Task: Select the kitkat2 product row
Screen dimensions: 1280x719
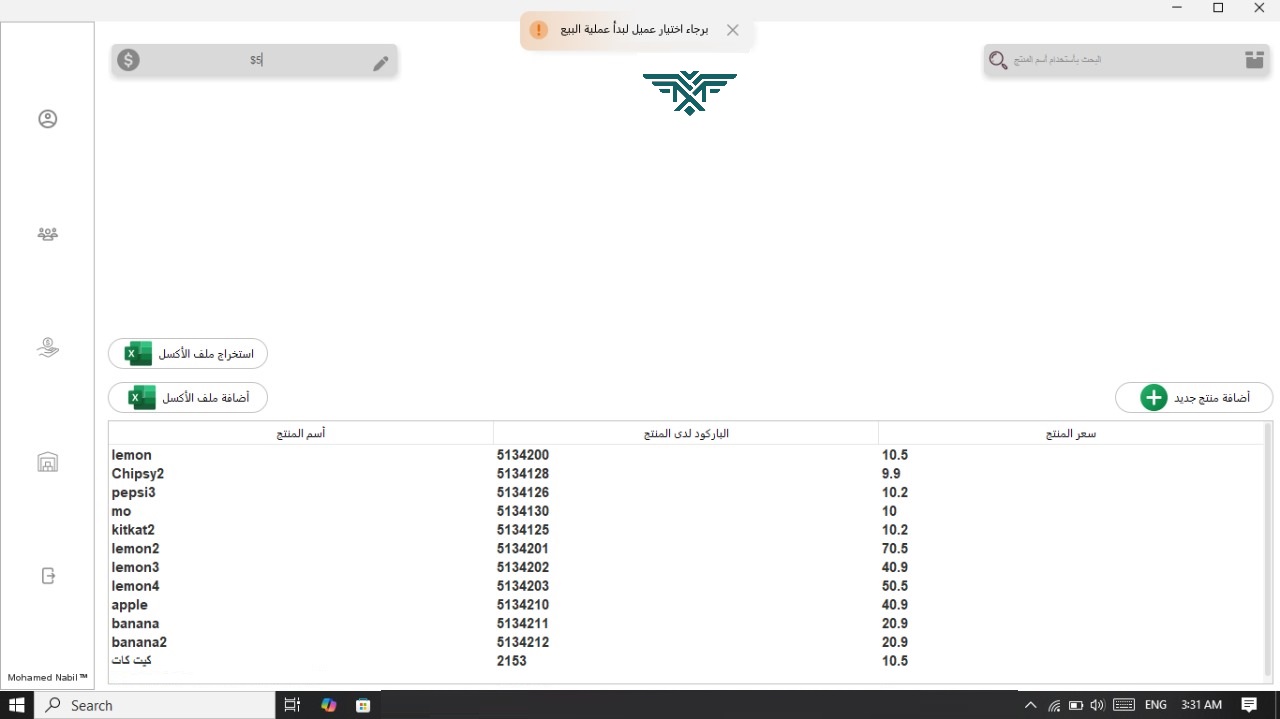Action: point(686,530)
